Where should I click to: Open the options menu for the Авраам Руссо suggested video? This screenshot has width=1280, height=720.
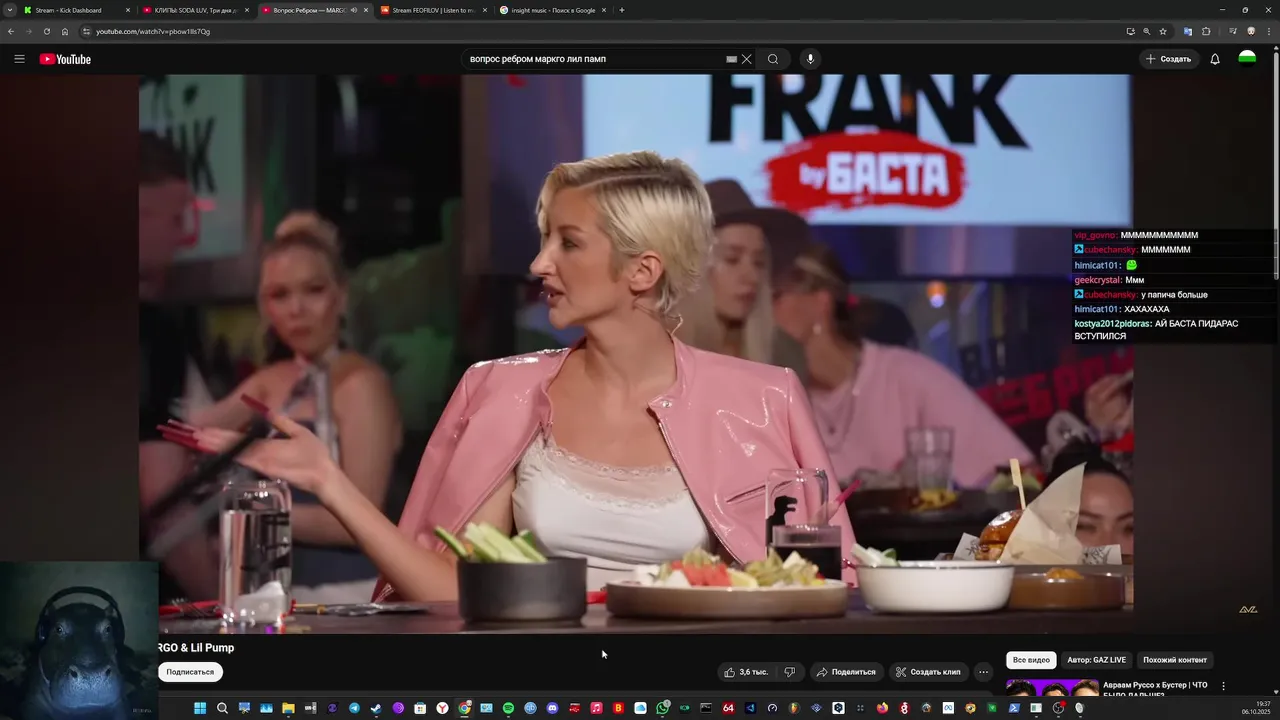(1223, 686)
